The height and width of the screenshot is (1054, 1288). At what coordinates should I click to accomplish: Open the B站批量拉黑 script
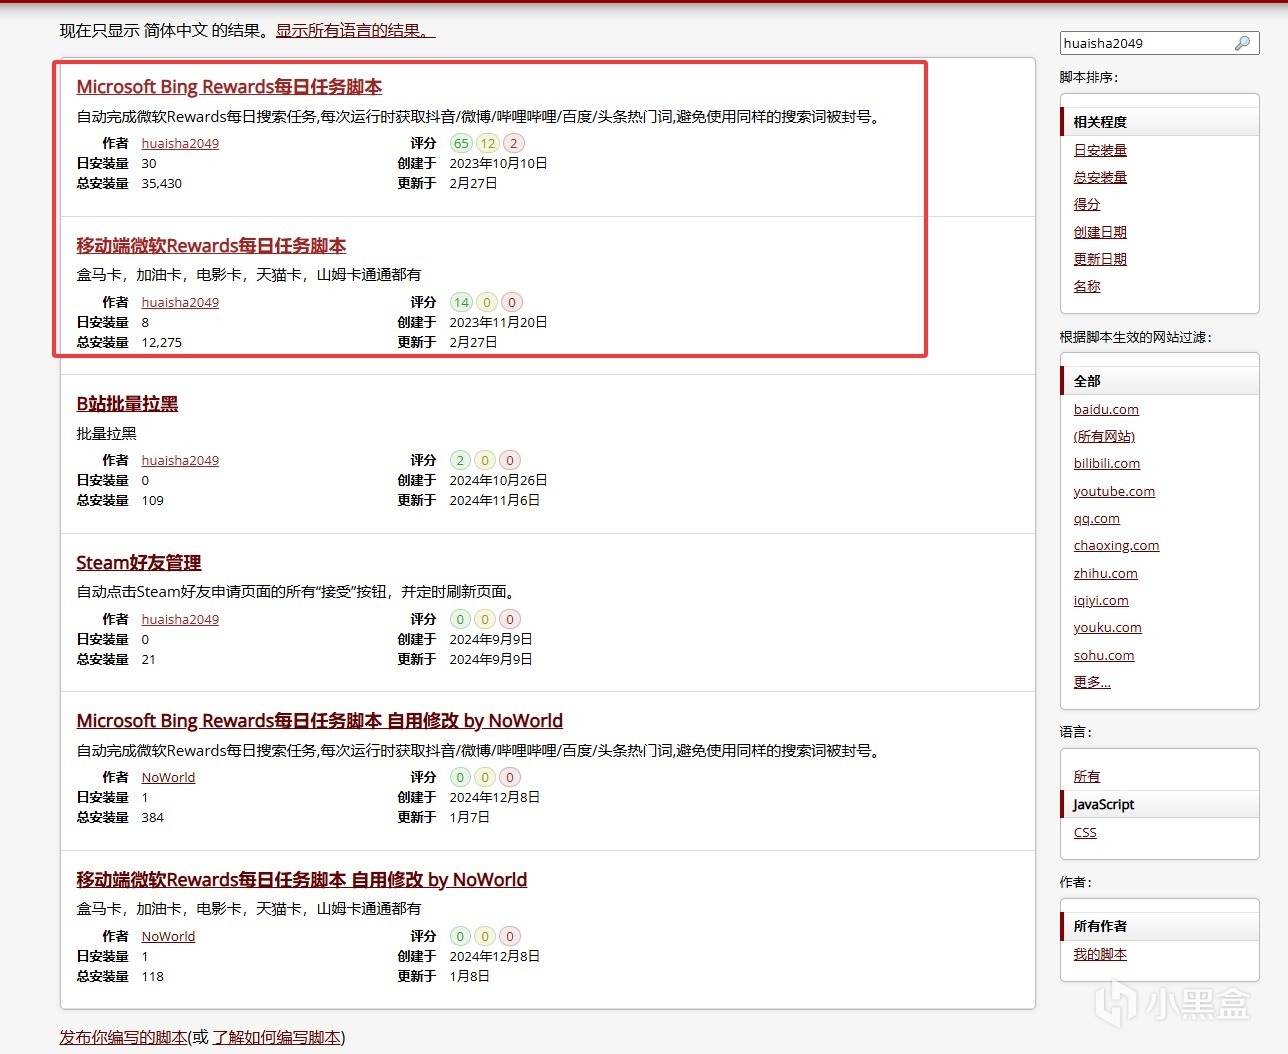pyautogui.click(x=127, y=404)
